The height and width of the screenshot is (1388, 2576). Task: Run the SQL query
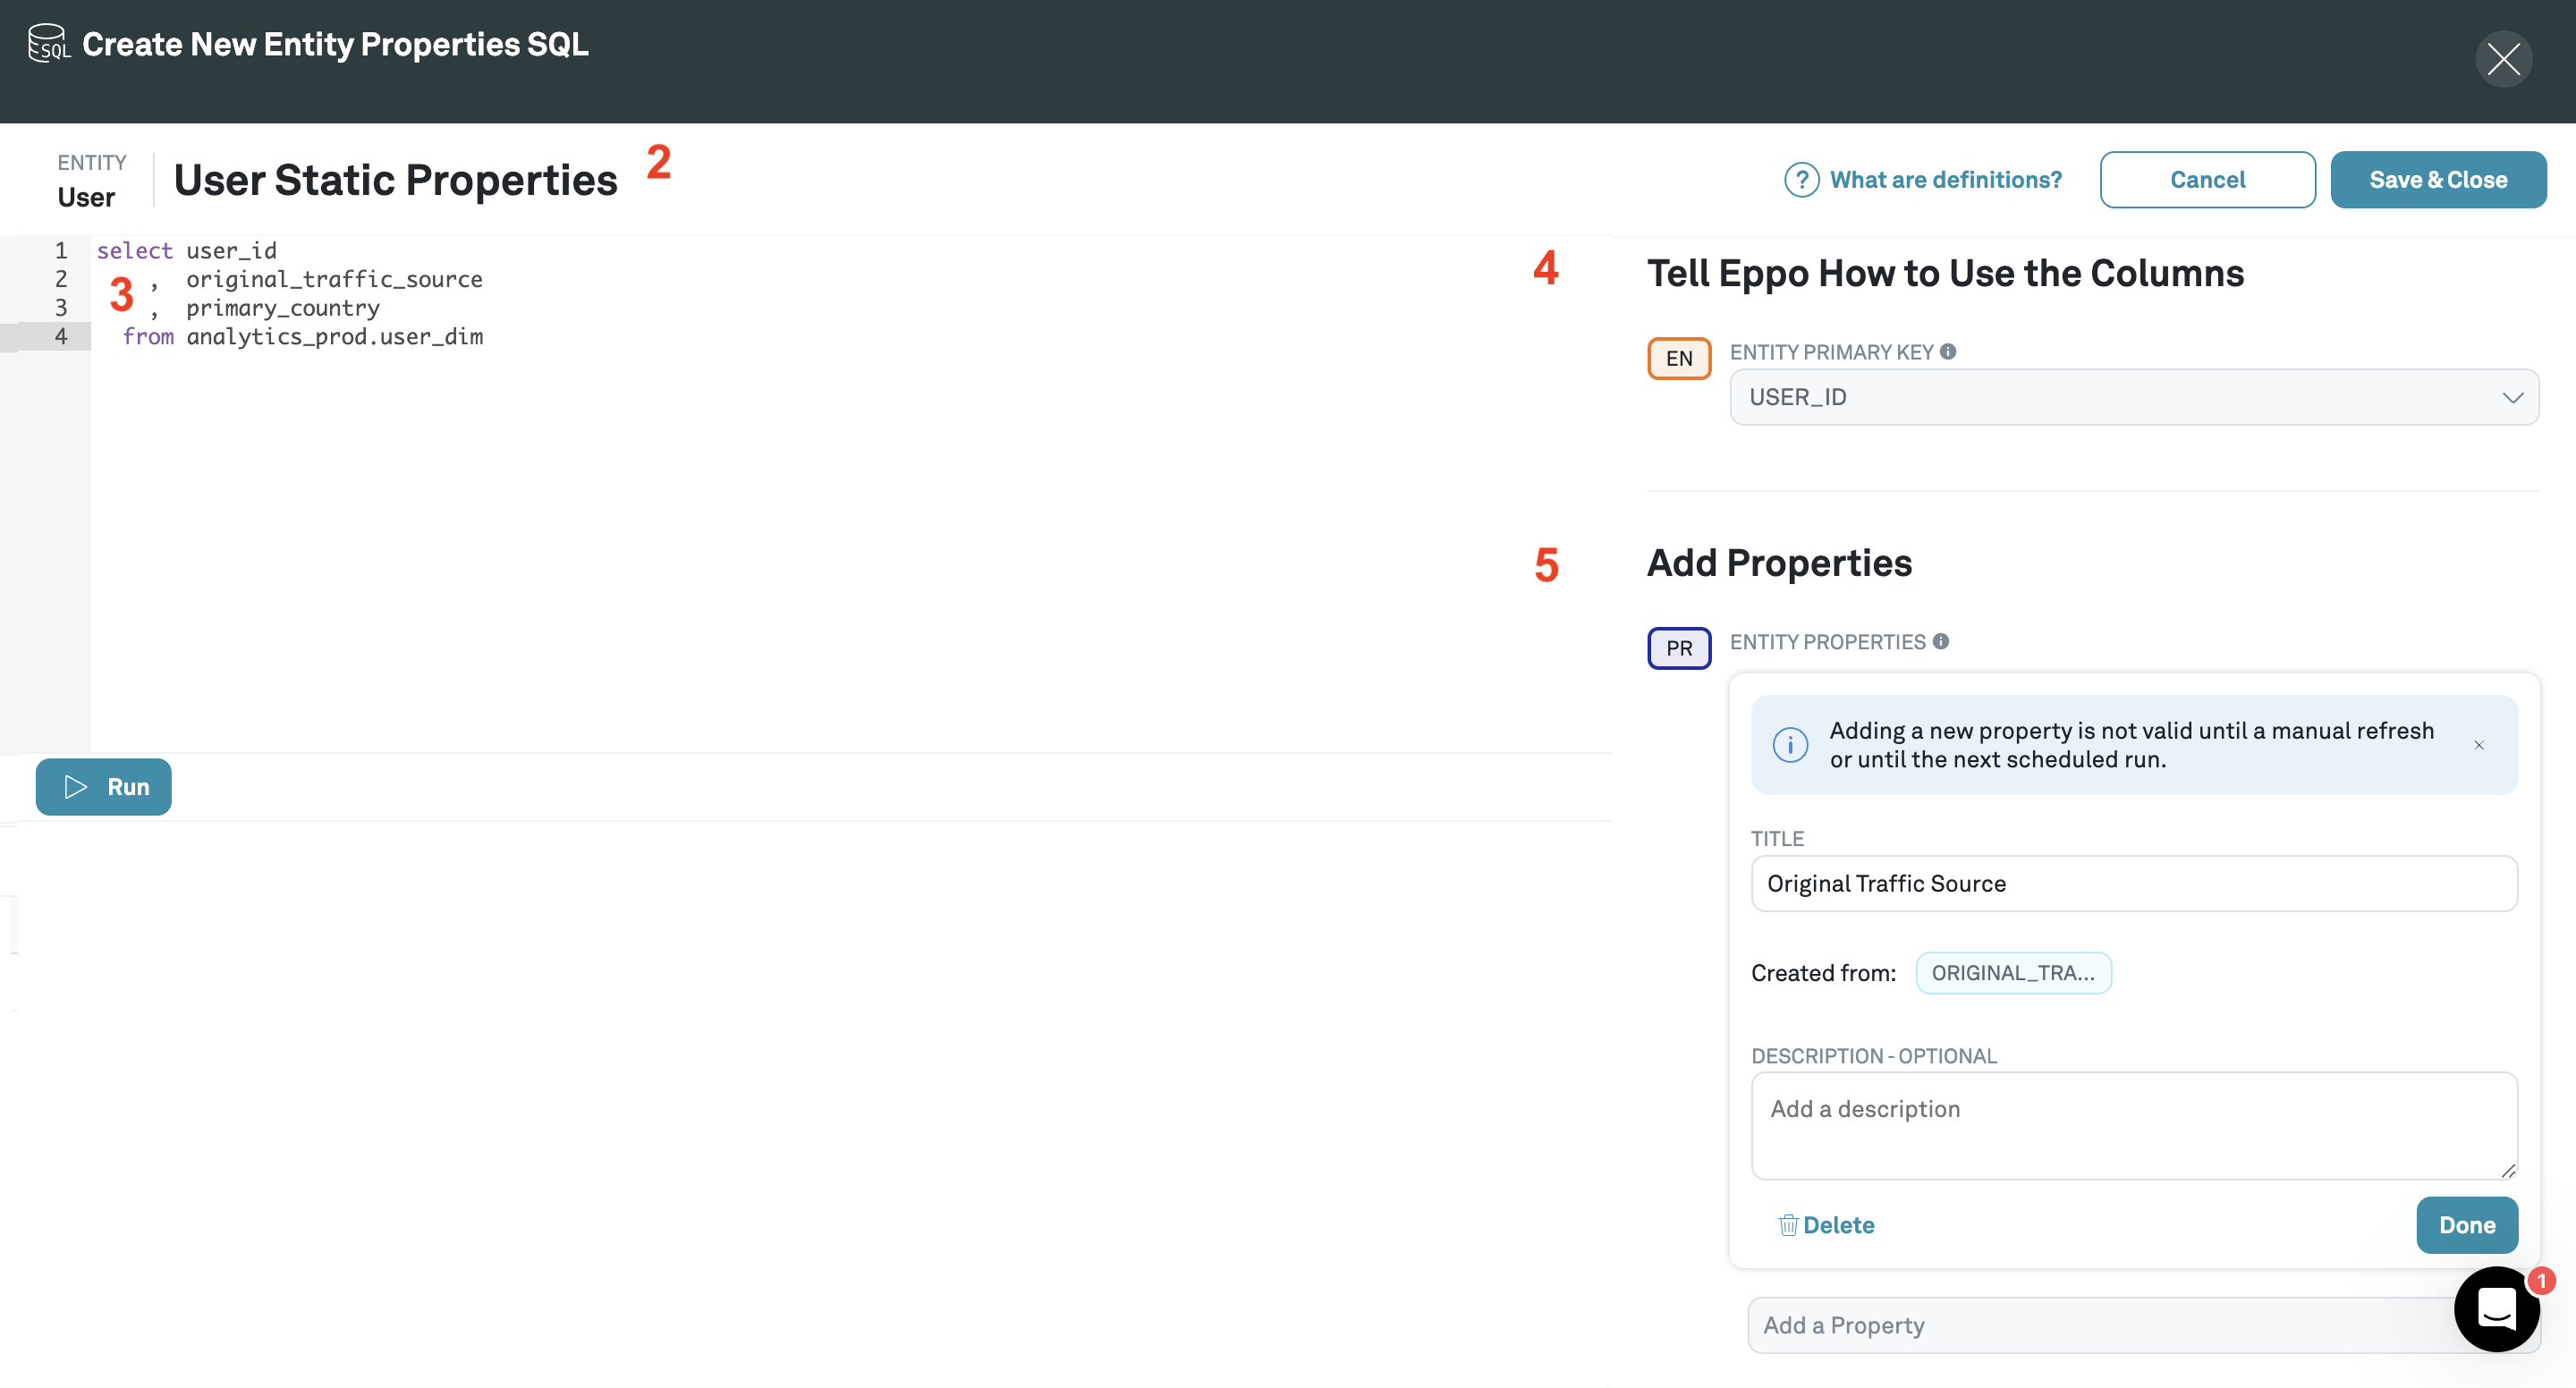click(104, 787)
